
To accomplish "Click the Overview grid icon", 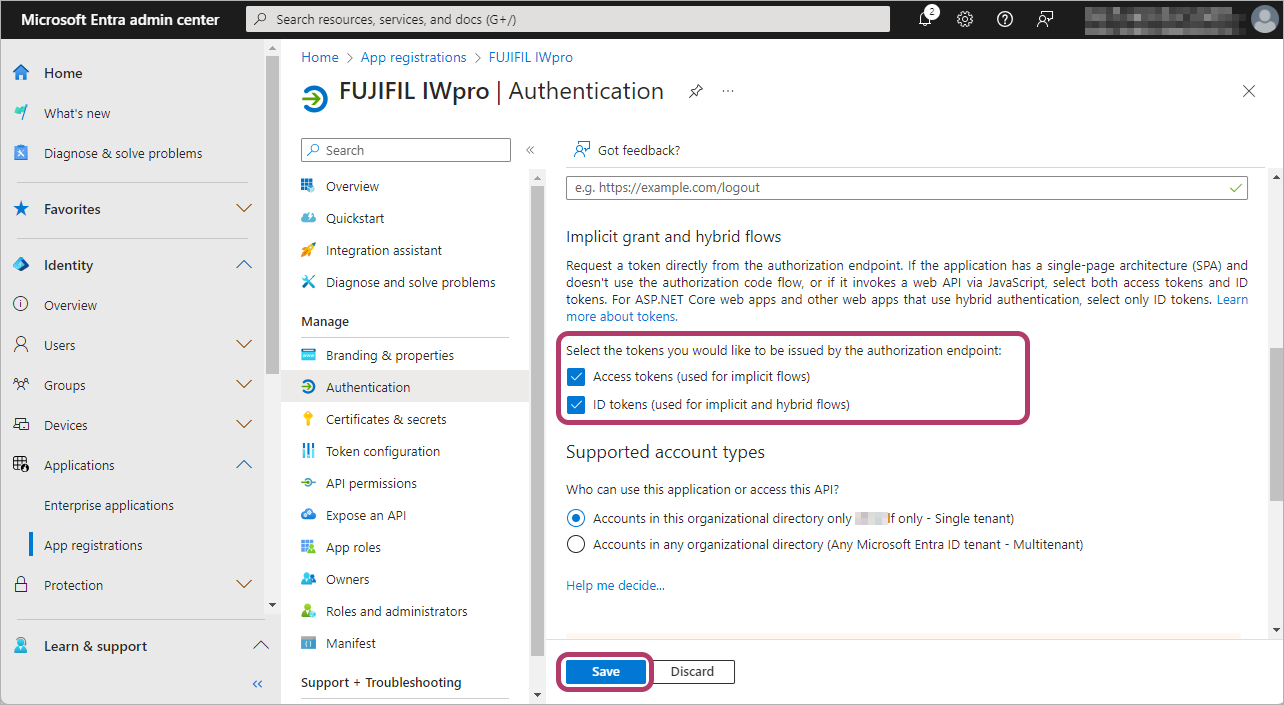I will (308, 186).
